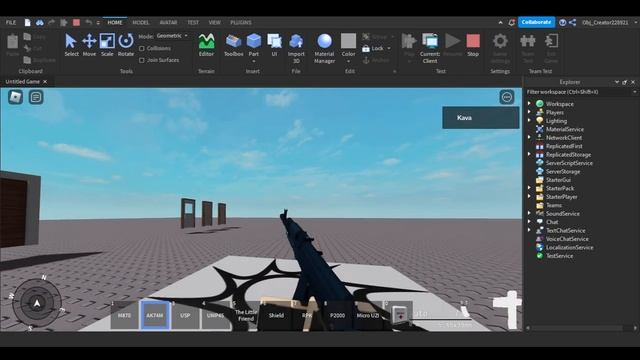
Task: Toggle the Lock tool
Action: [x=373, y=48]
